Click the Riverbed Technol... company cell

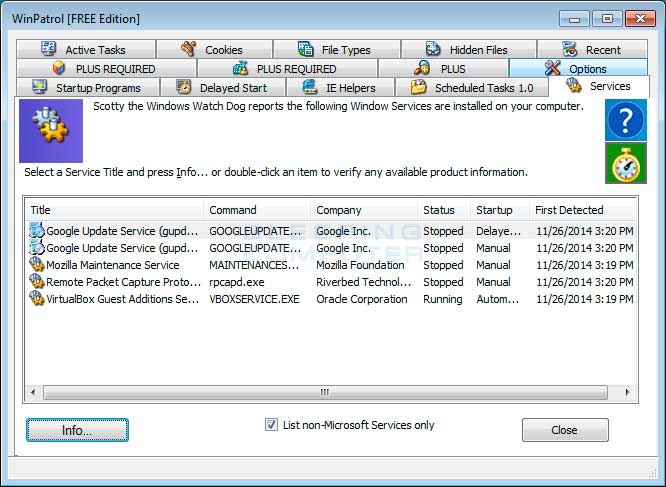pos(364,282)
